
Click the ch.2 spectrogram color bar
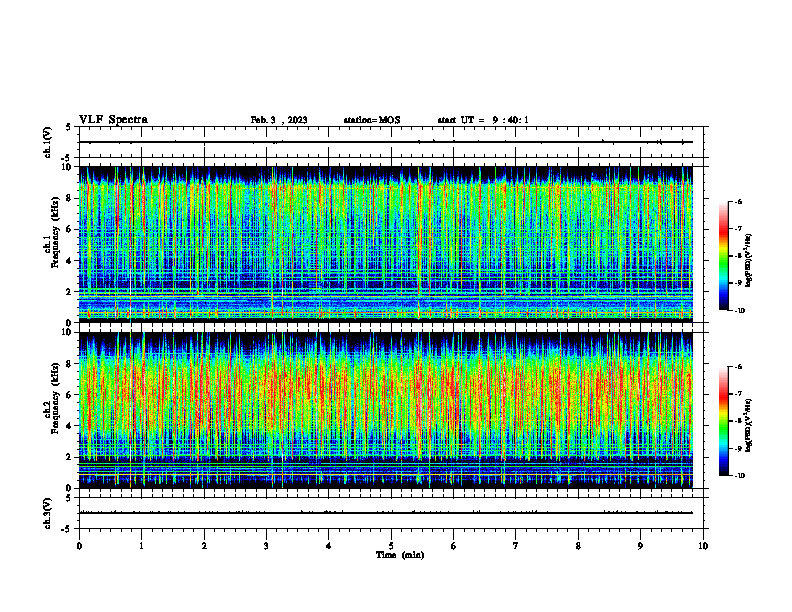(723, 421)
